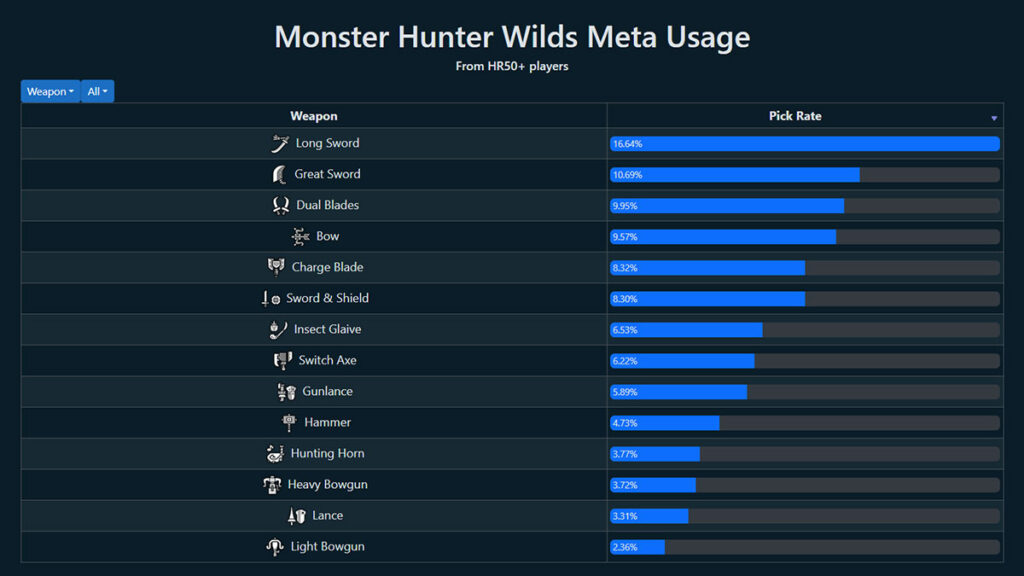Click the Long Sword weapon icon

[x=280, y=144]
